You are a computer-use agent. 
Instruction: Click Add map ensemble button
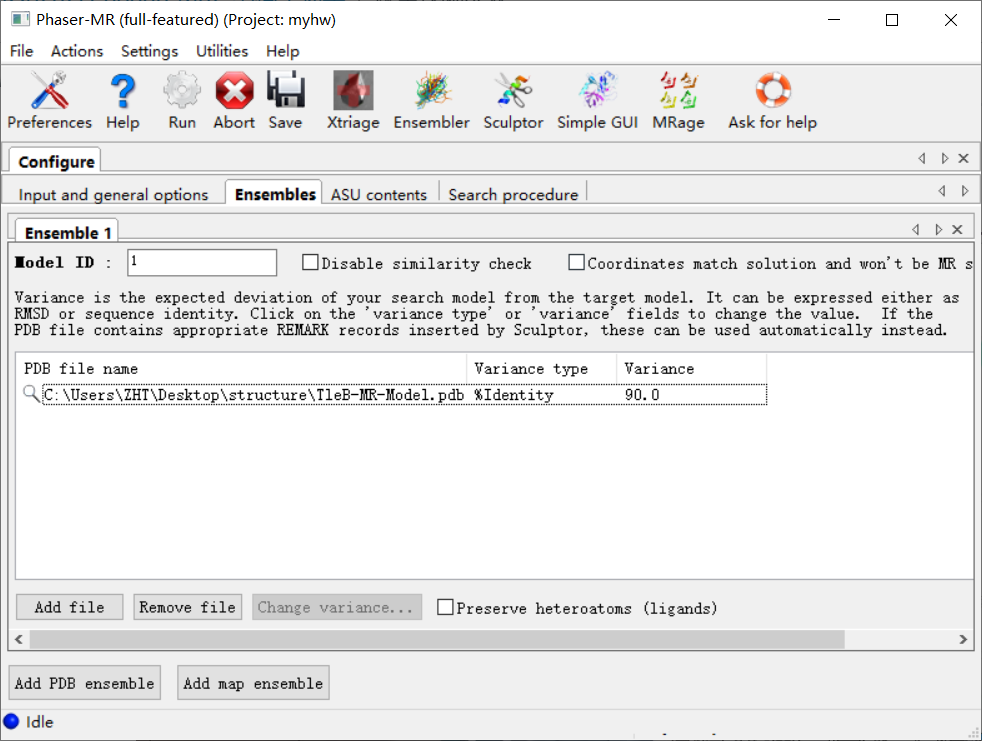[x=253, y=683]
